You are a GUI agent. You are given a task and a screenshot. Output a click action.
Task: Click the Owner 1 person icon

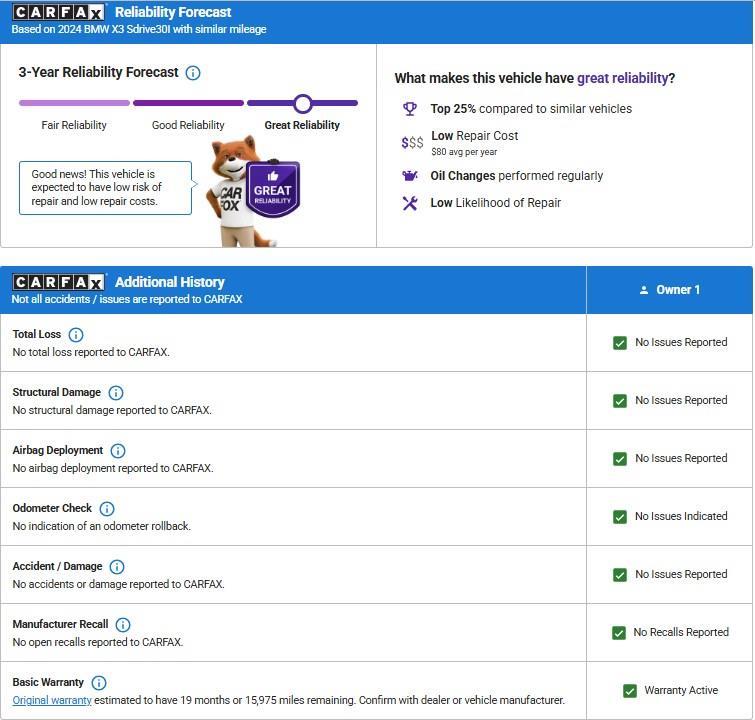644,290
